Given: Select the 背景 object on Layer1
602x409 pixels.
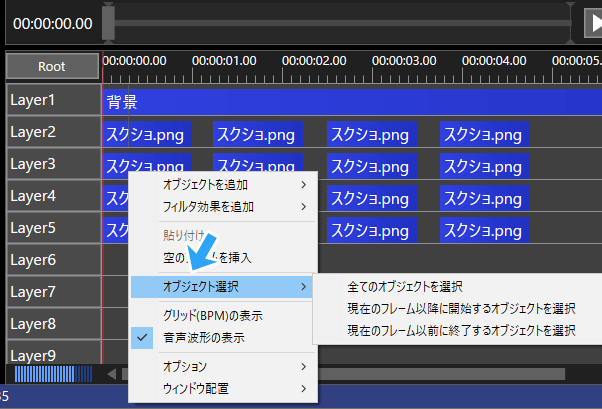Looking at the screenshot, I should click(x=350, y=101).
